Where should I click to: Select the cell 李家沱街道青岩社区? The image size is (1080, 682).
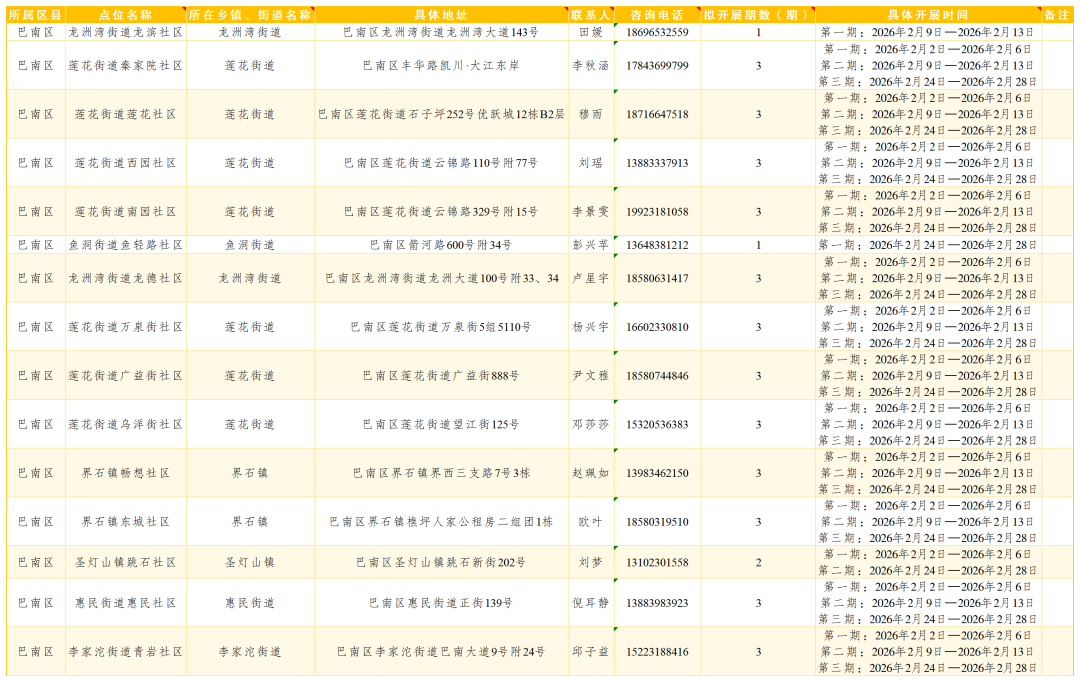point(125,652)
